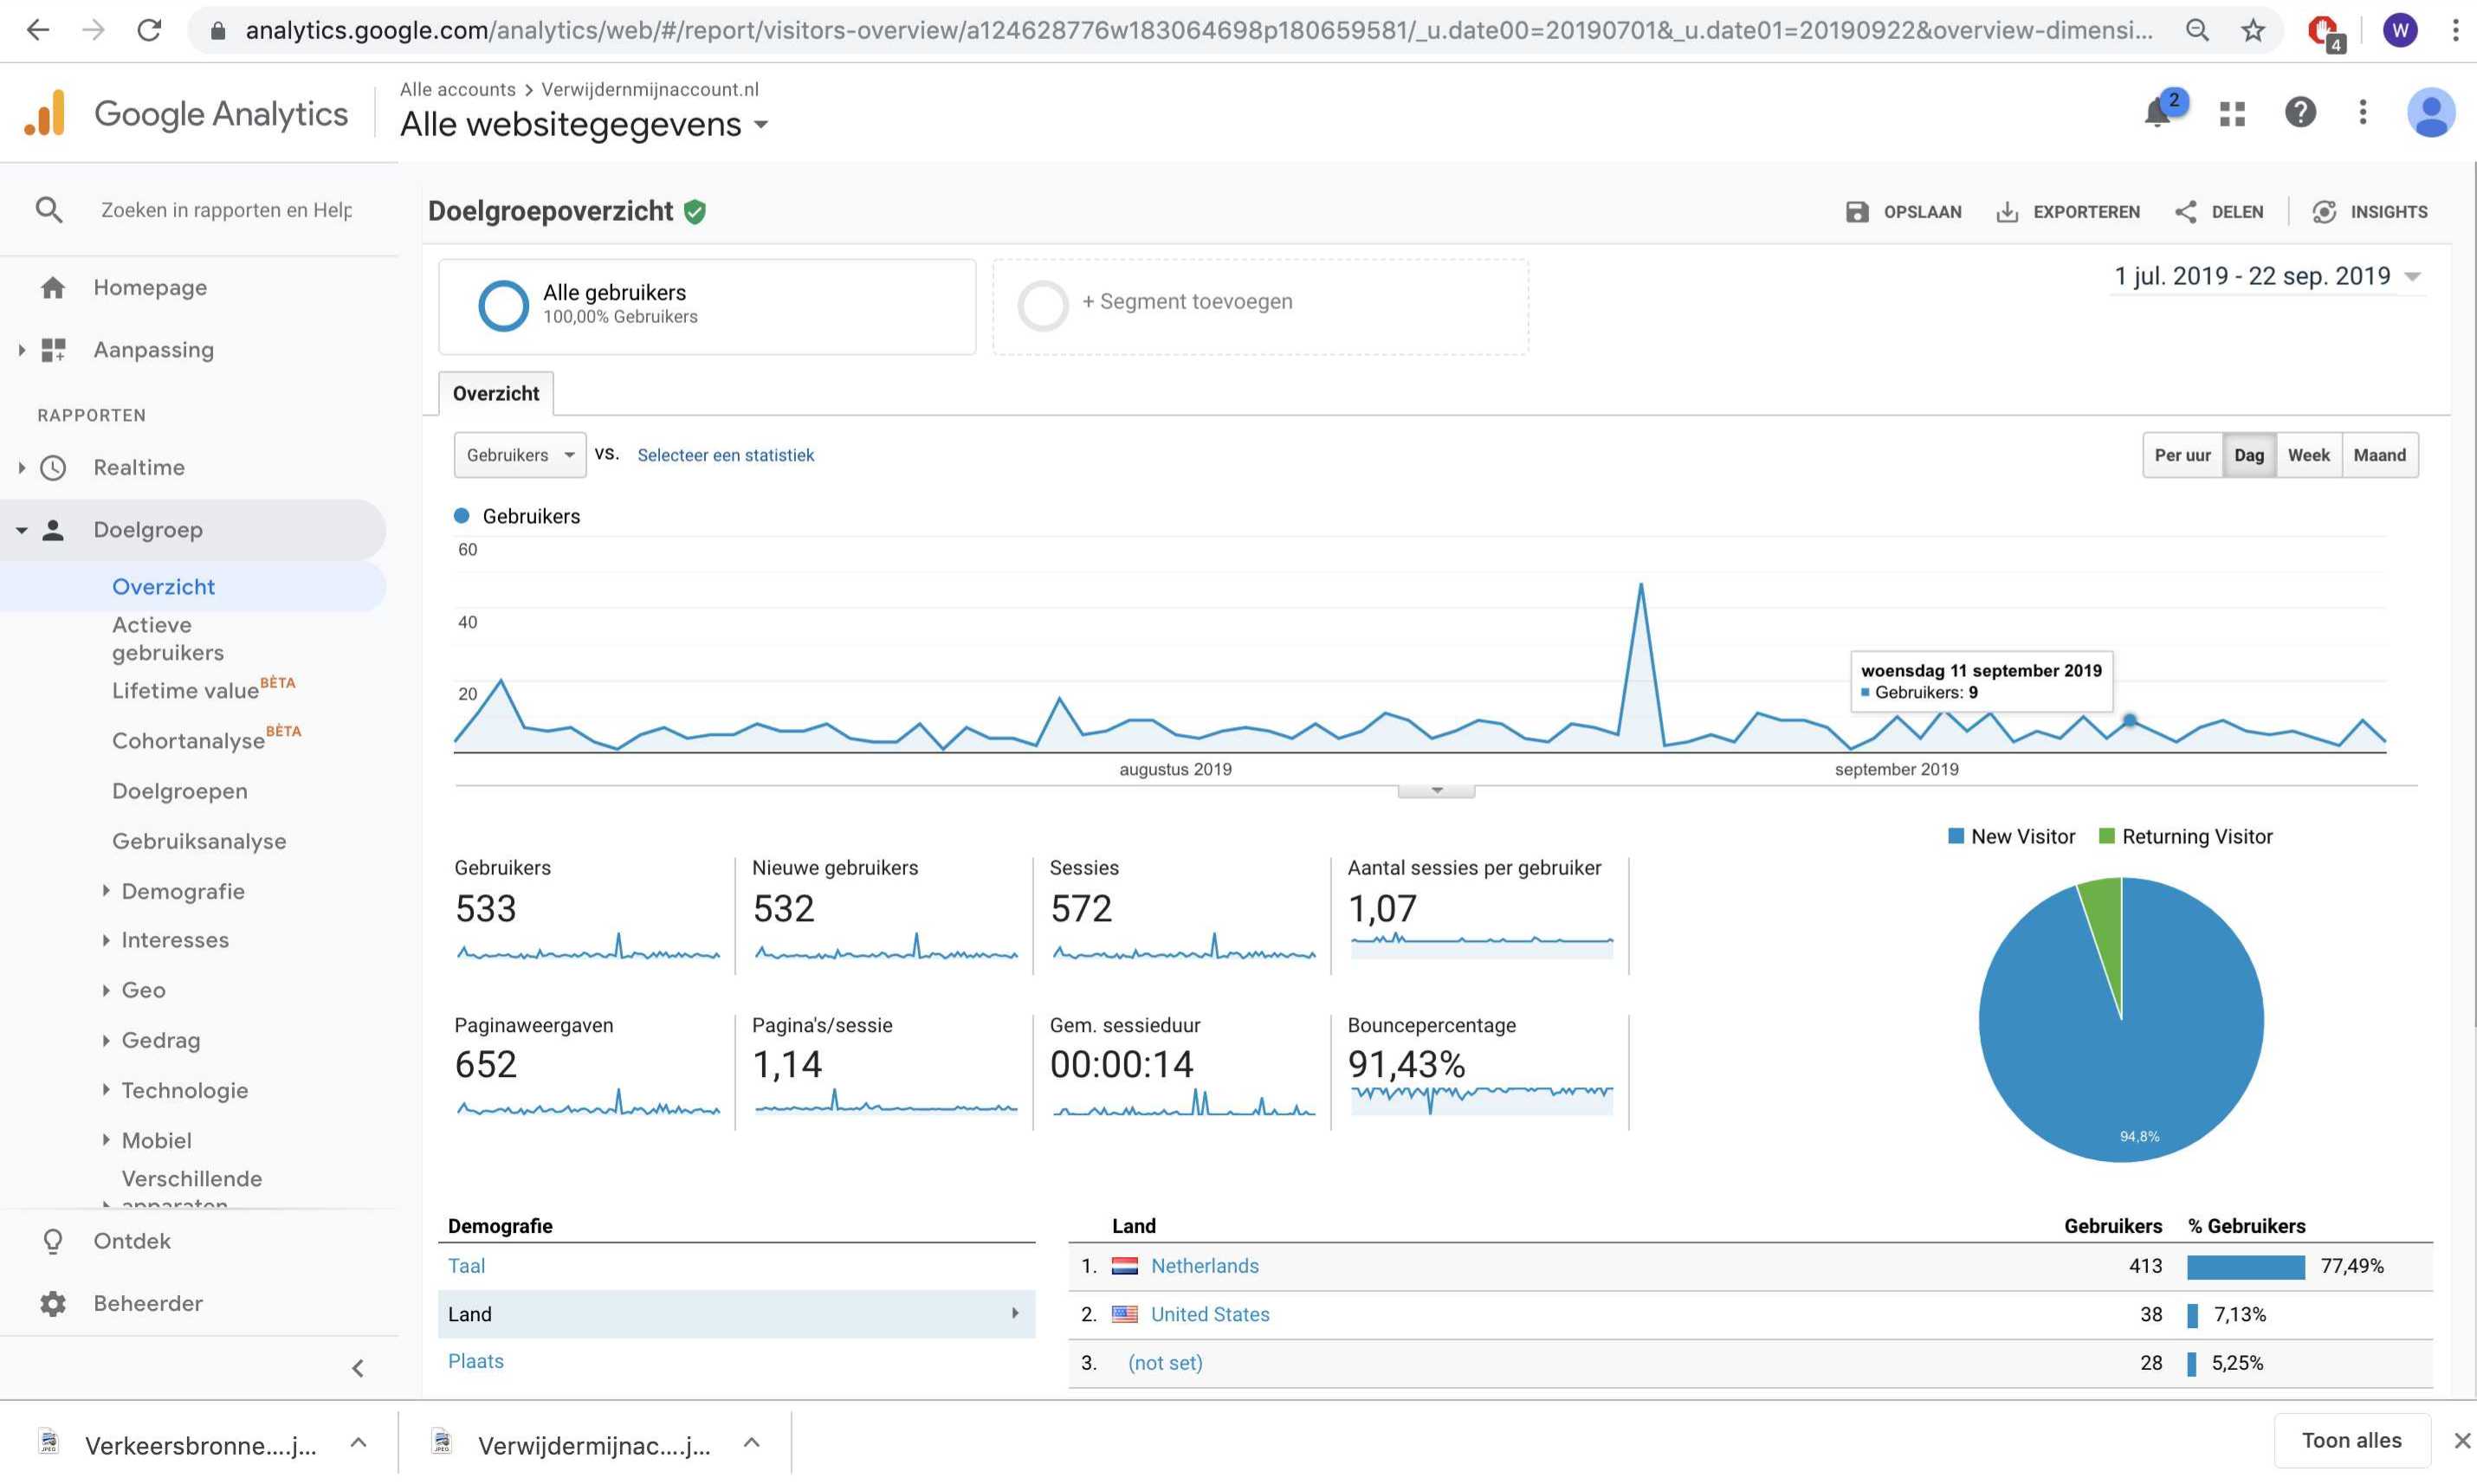The image size is (2477, 1484).
Task: Open Verkeersbronne download options chevron
Action: (358, 1442)
